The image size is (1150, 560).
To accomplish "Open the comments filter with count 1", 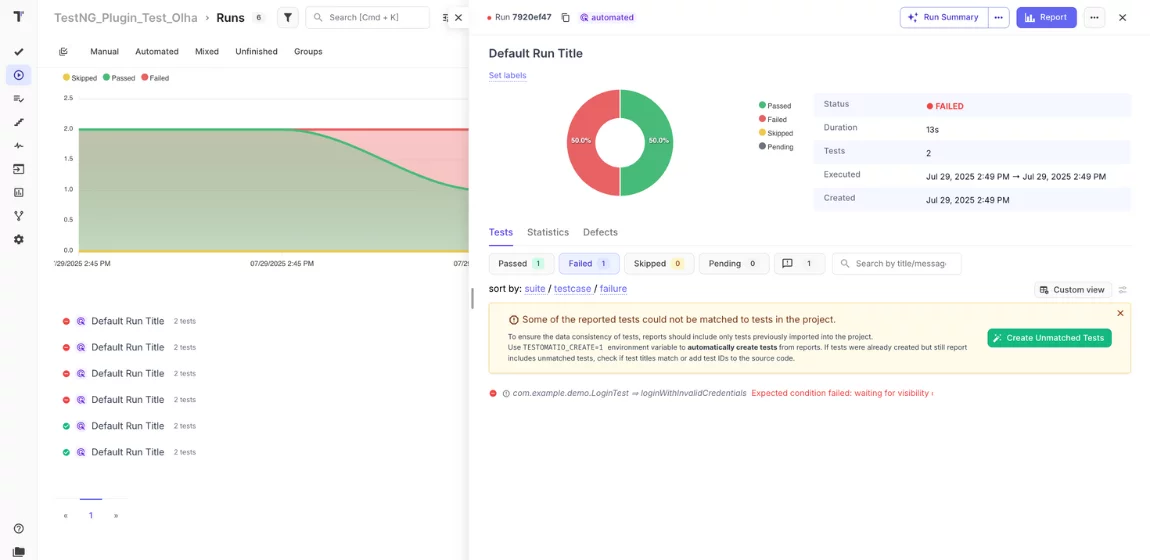I will coord(799,264).
